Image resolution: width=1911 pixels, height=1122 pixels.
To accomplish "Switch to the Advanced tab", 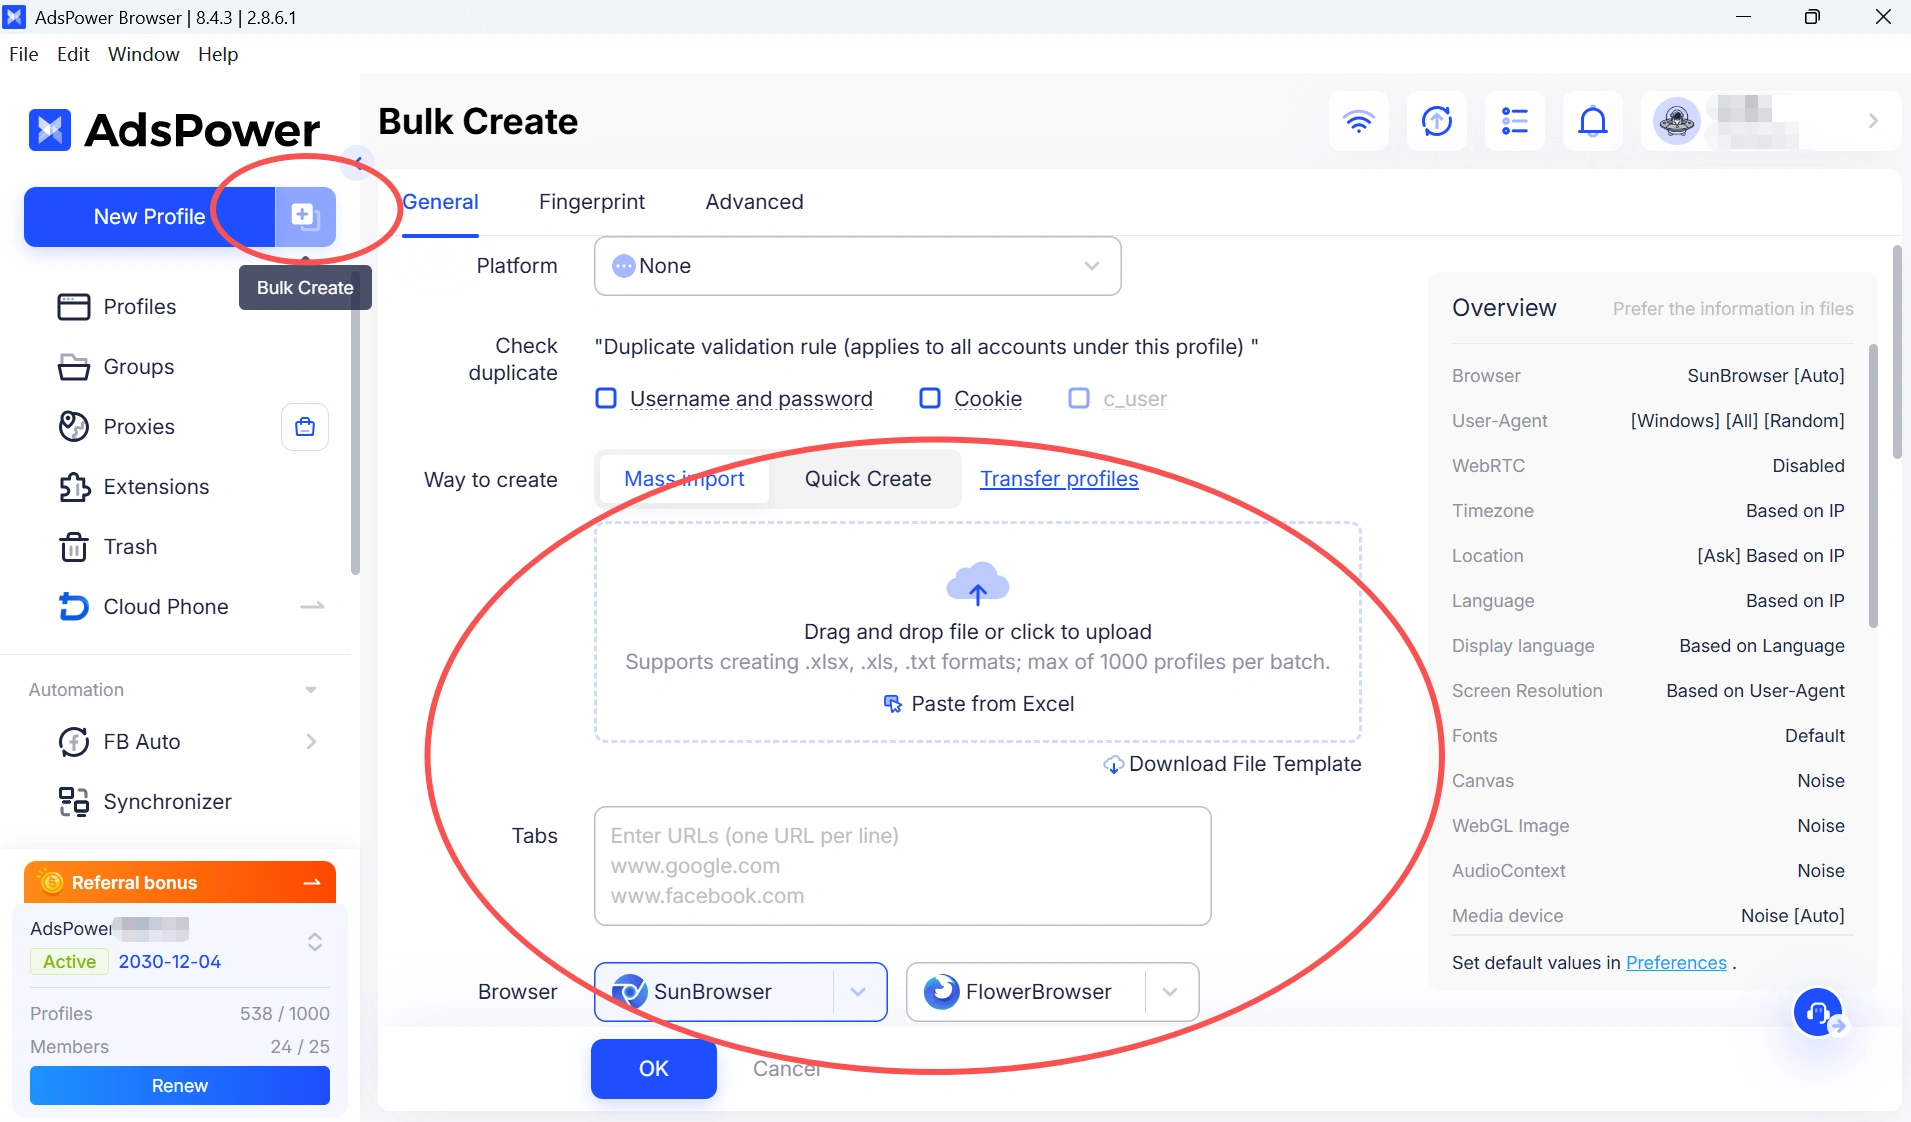I will (x=754, y=202).
